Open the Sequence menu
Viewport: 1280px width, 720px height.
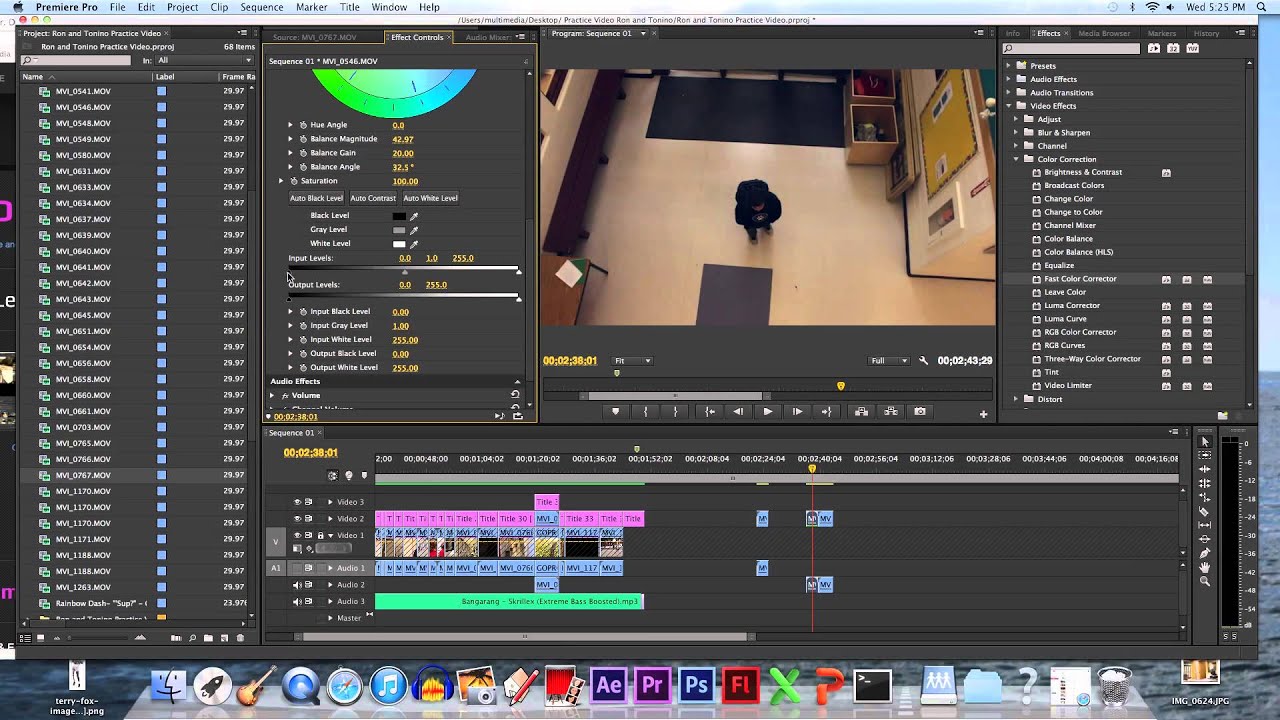click(x=261, y=7)
